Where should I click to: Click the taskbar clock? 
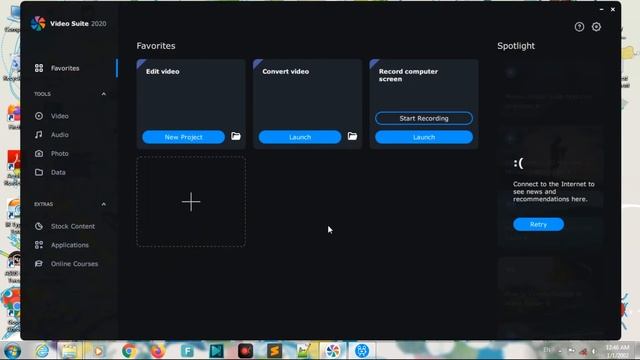(x=617, y=351)
